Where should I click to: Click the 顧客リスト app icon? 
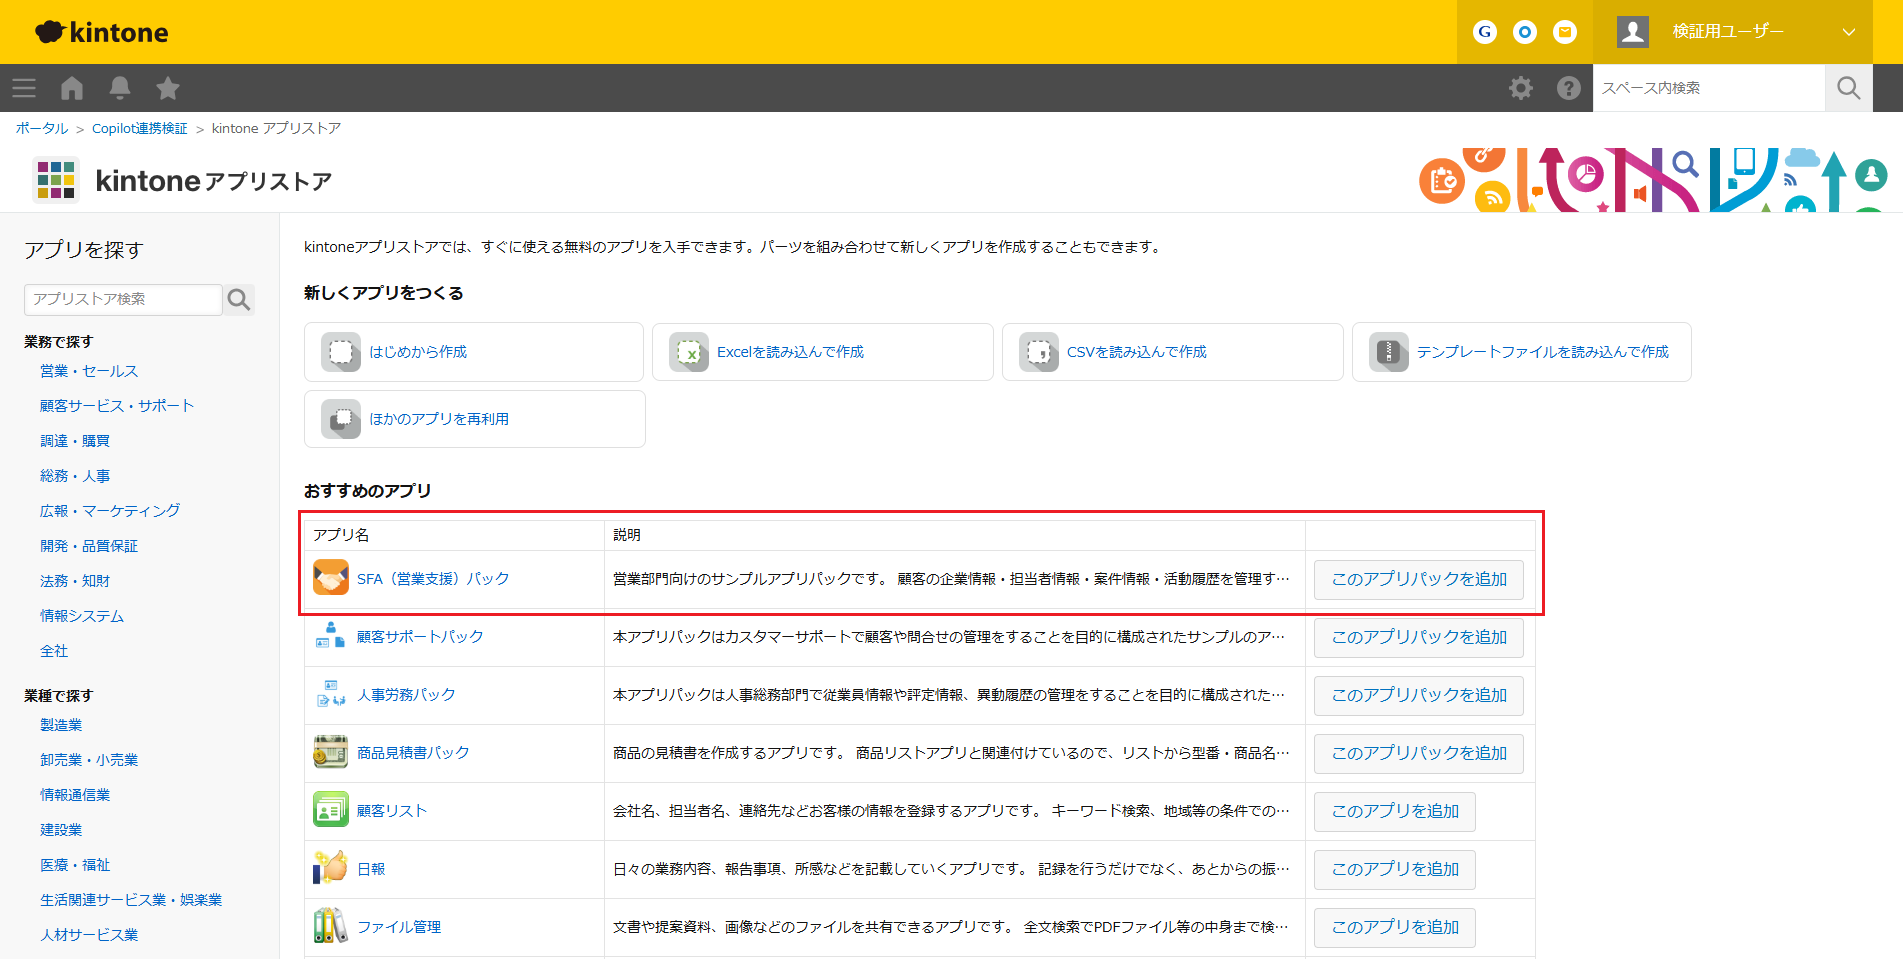[331, 810]
